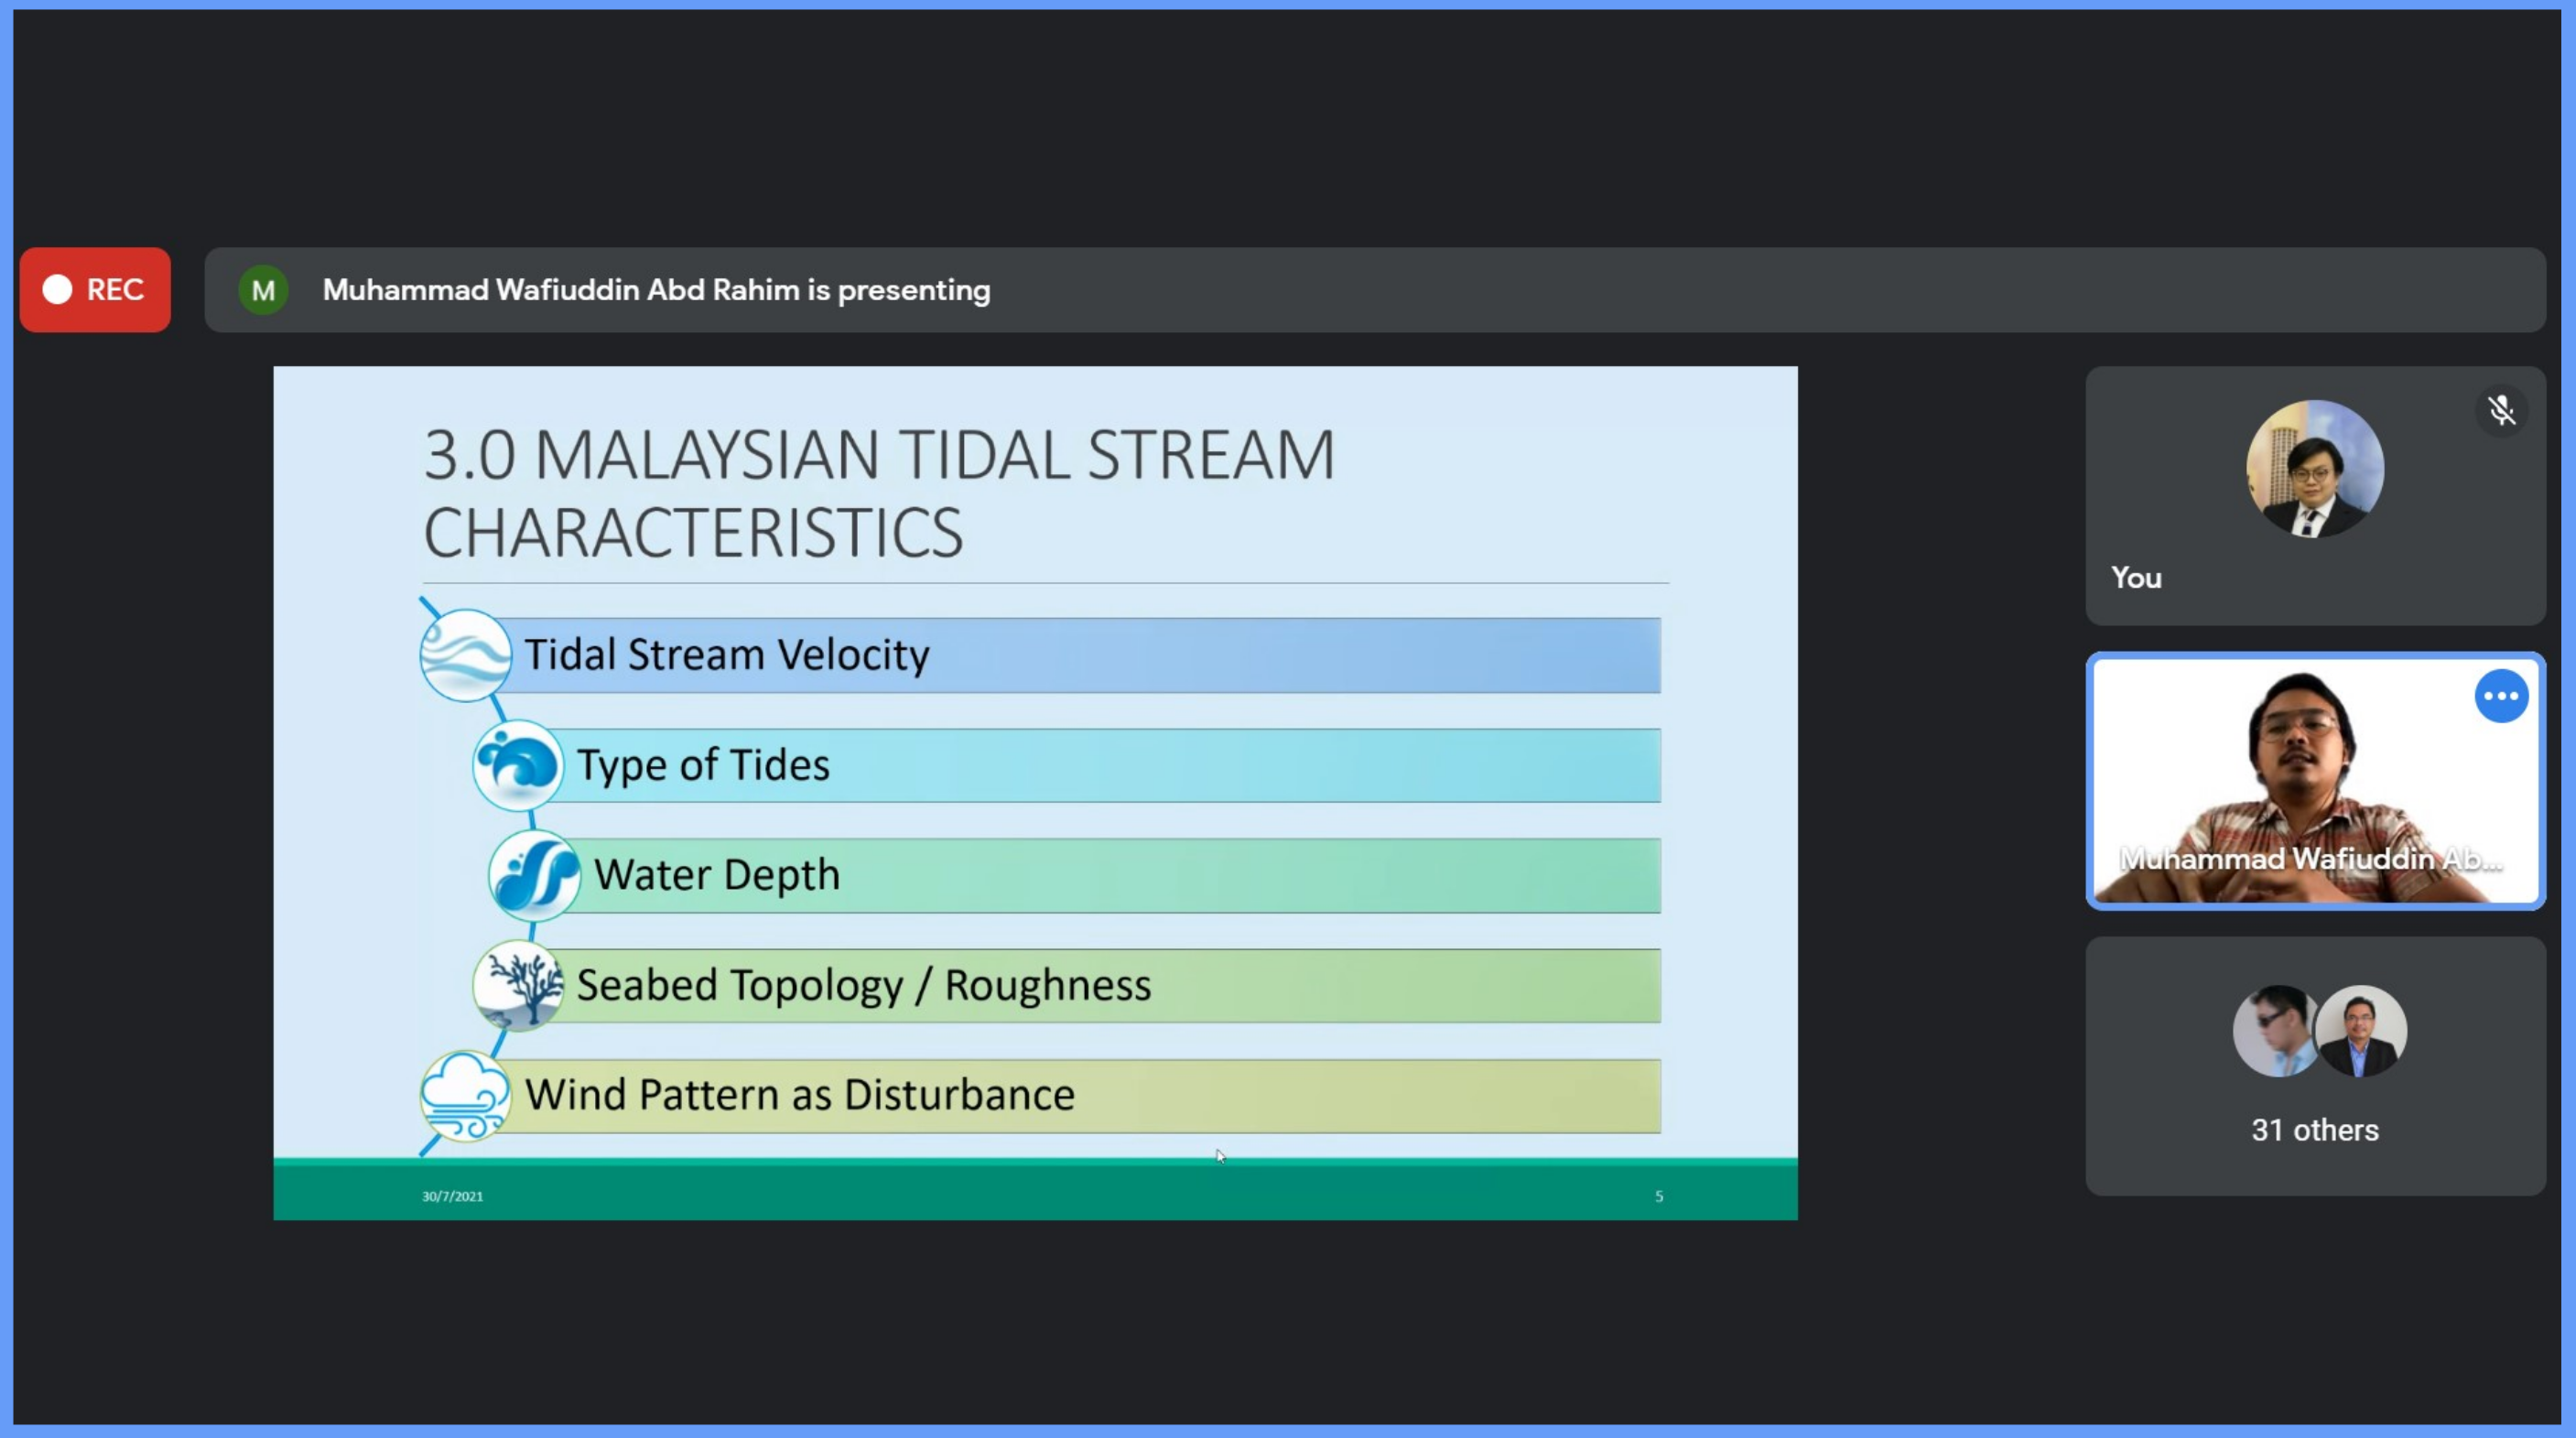Click the green M presenter avatar
Viewport: 2576px width, 1438px height.
pos(263,290)
